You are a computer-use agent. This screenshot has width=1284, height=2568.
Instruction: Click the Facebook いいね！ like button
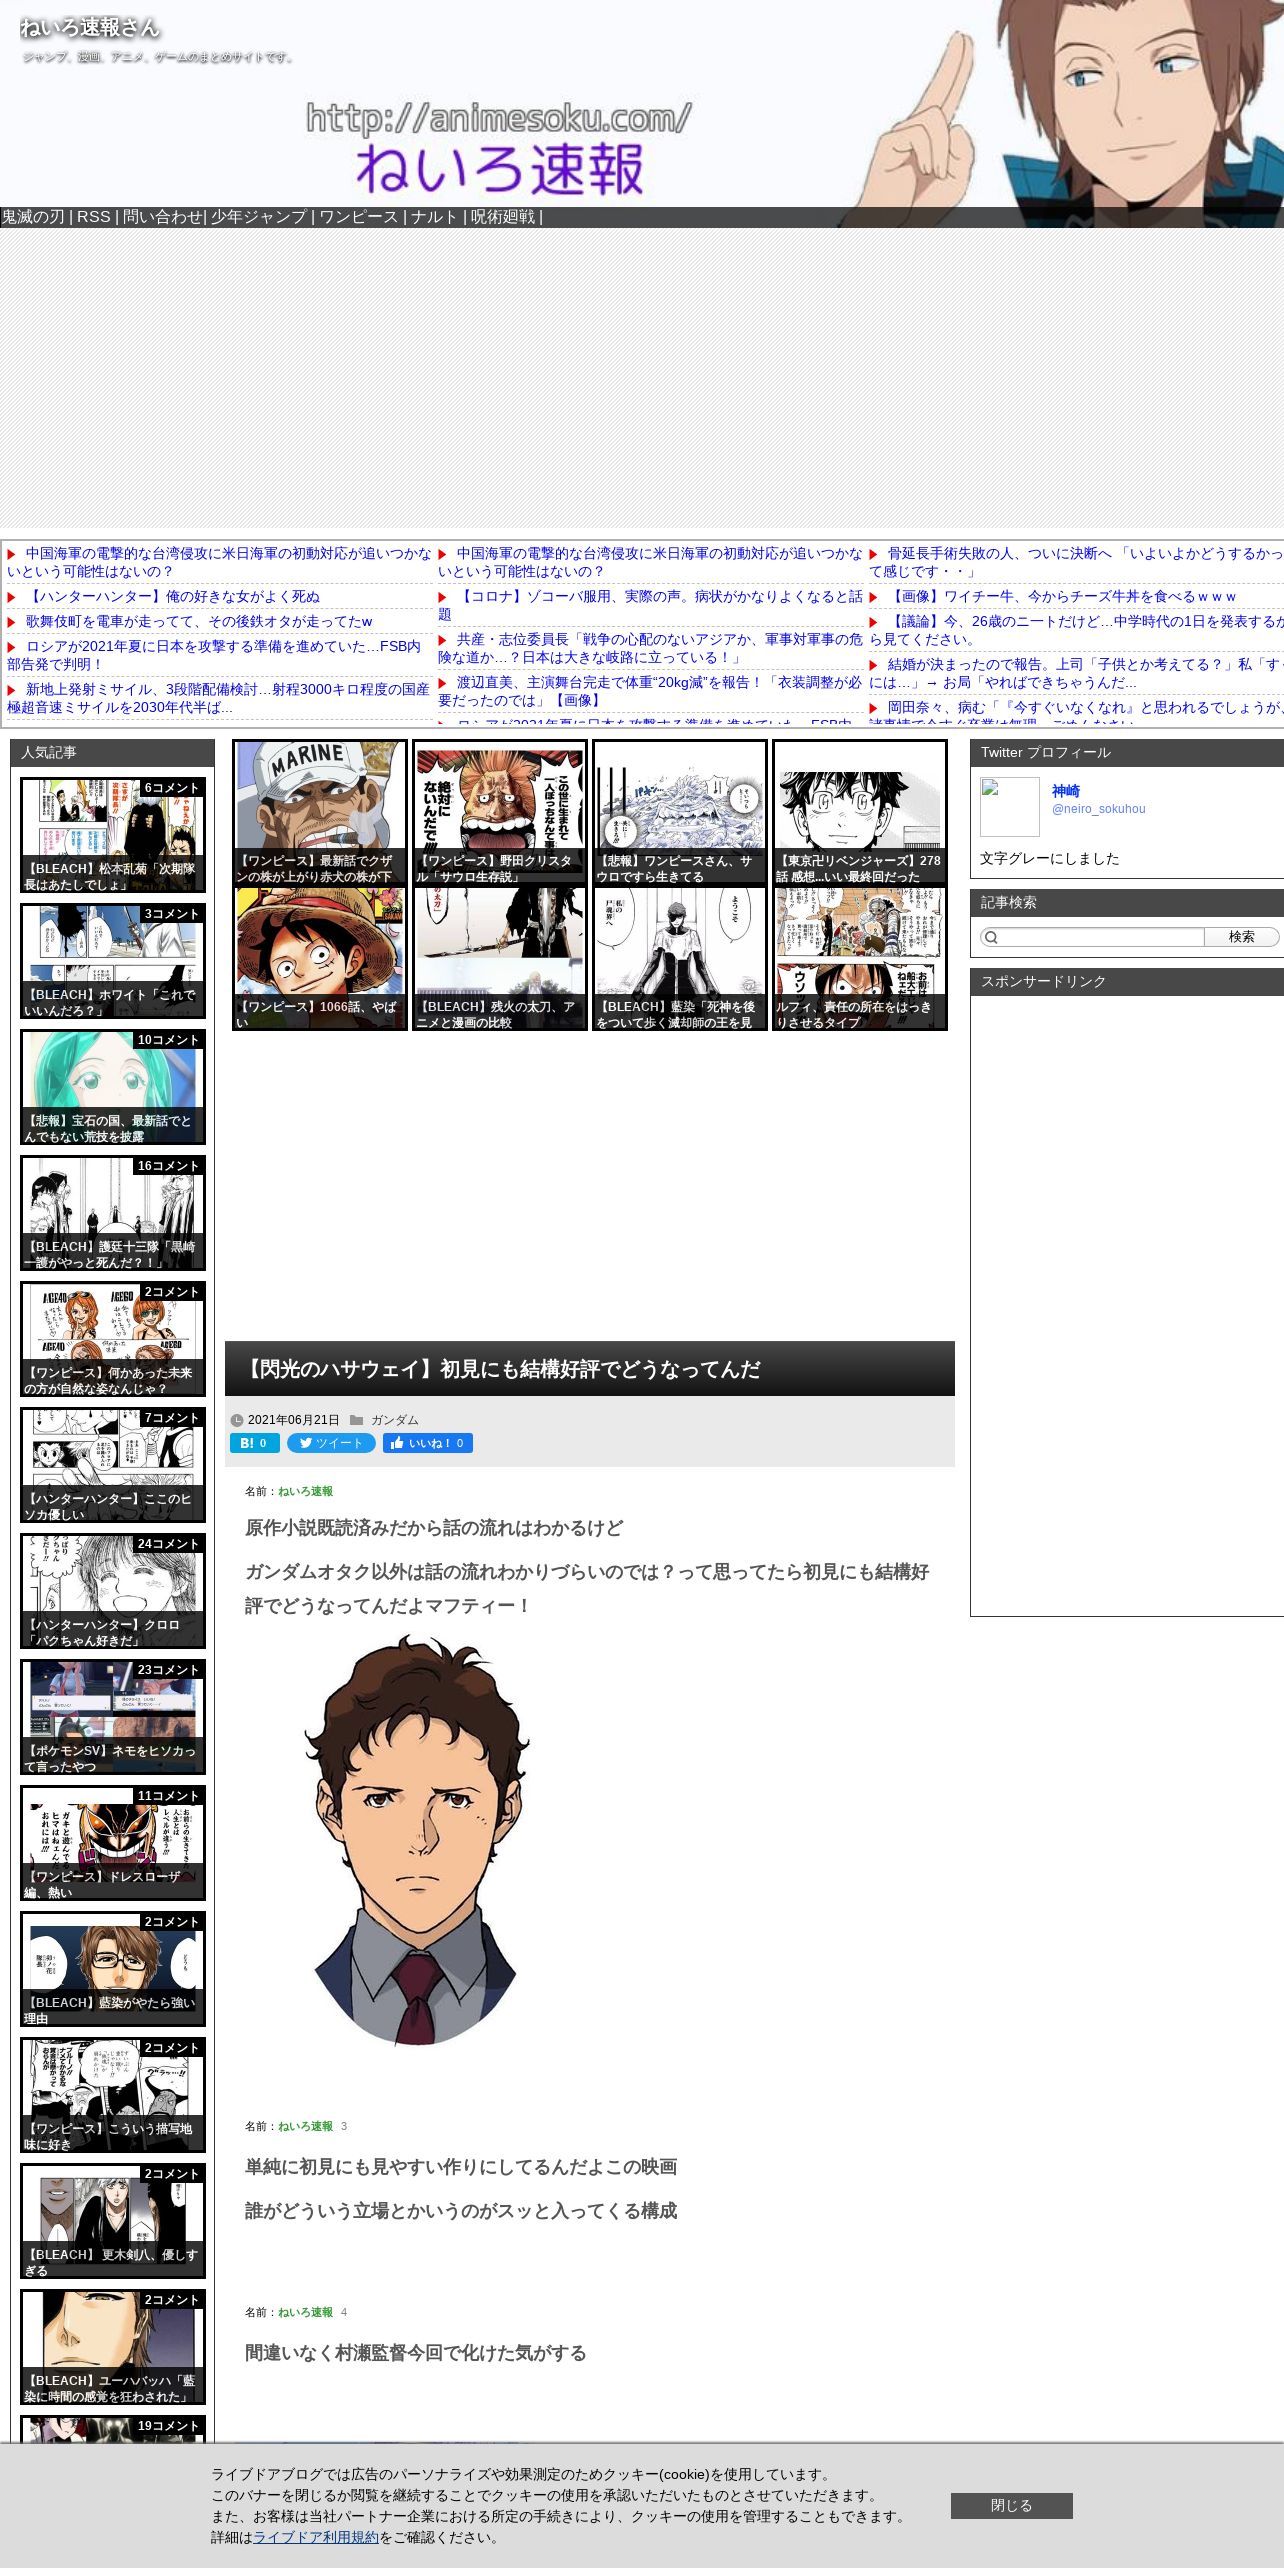coord(427,1443)
